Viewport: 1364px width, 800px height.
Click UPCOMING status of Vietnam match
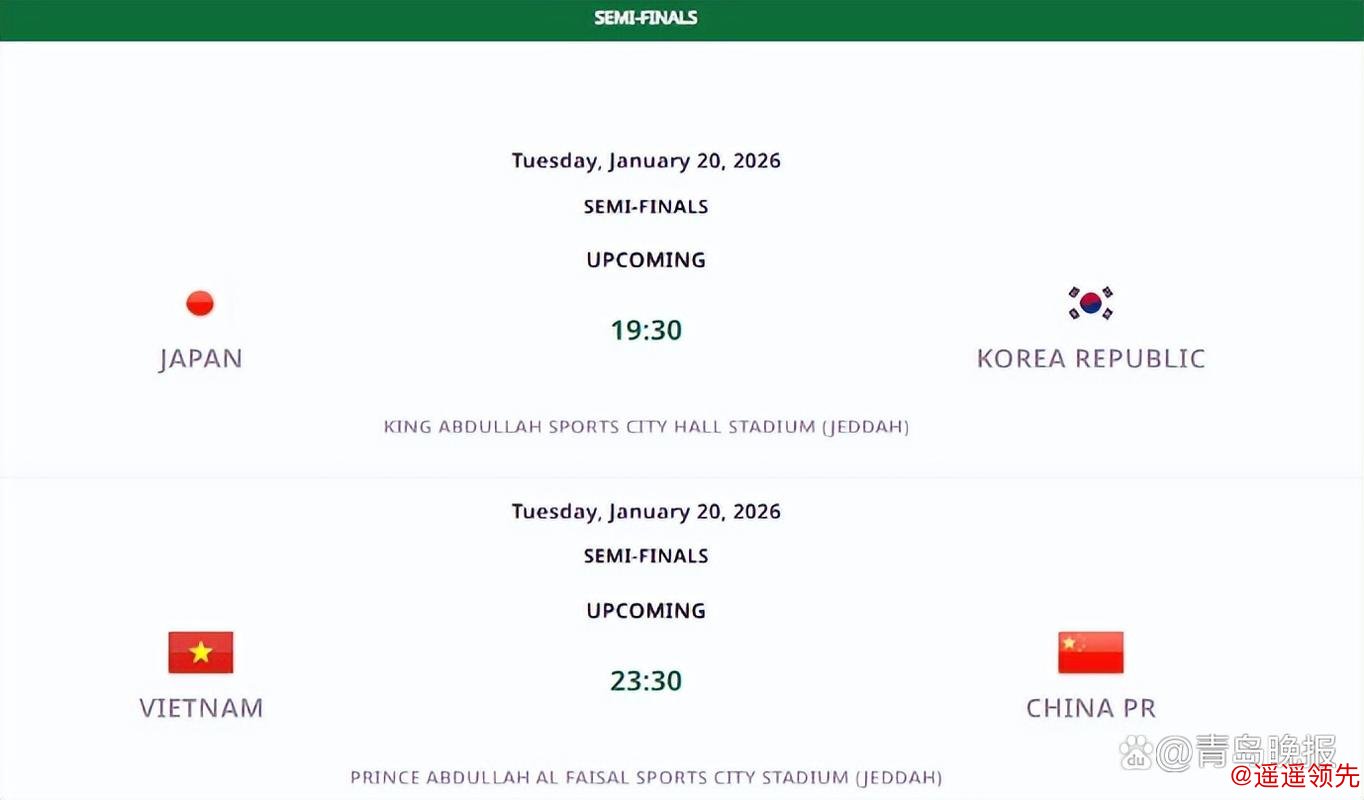pos(646,610)
